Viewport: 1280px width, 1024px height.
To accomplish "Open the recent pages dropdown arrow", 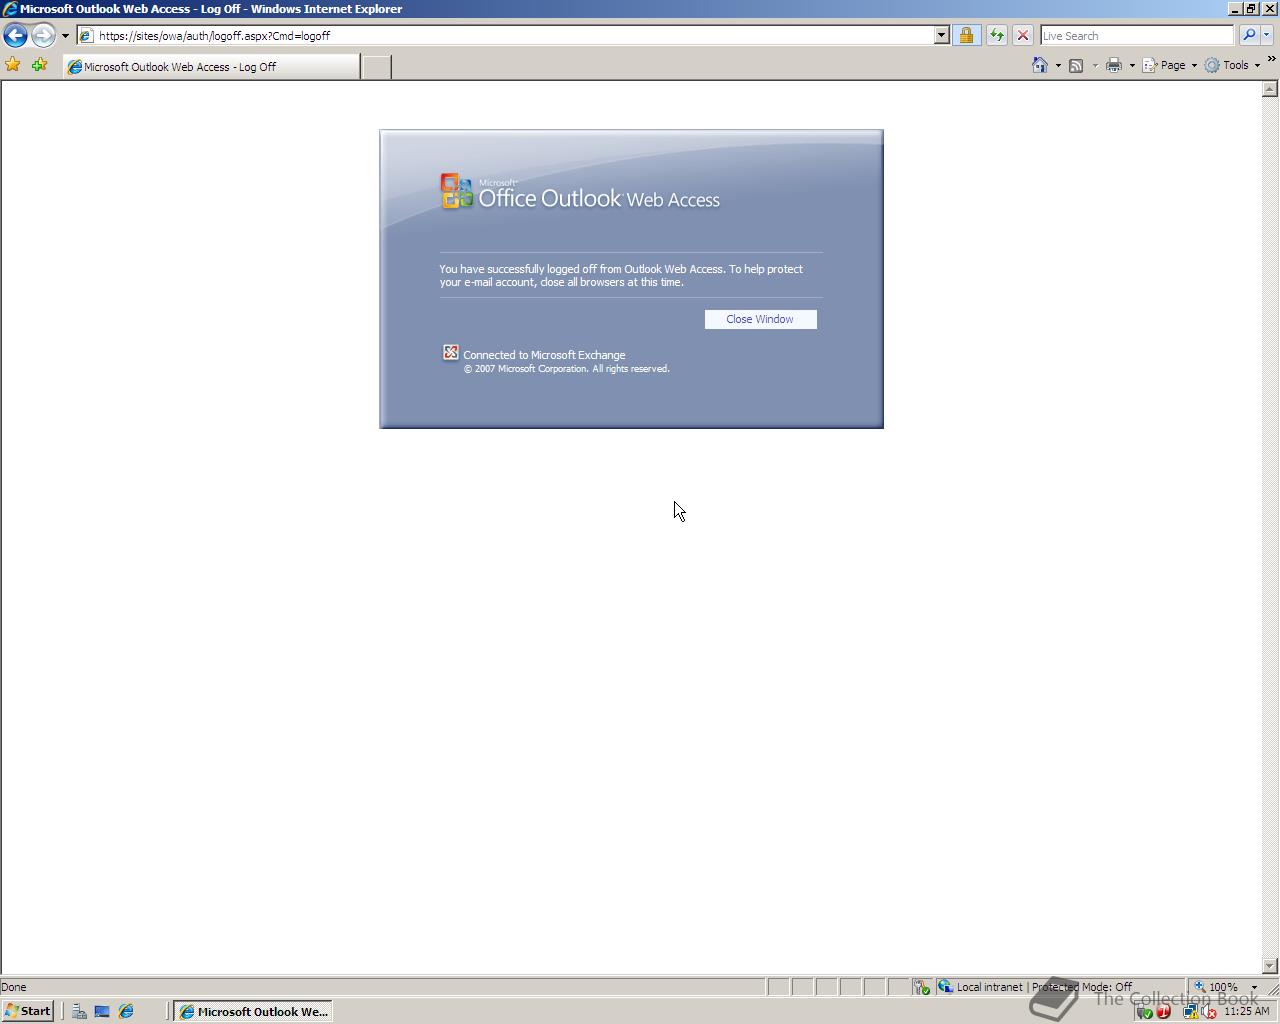I will [65, 36].
